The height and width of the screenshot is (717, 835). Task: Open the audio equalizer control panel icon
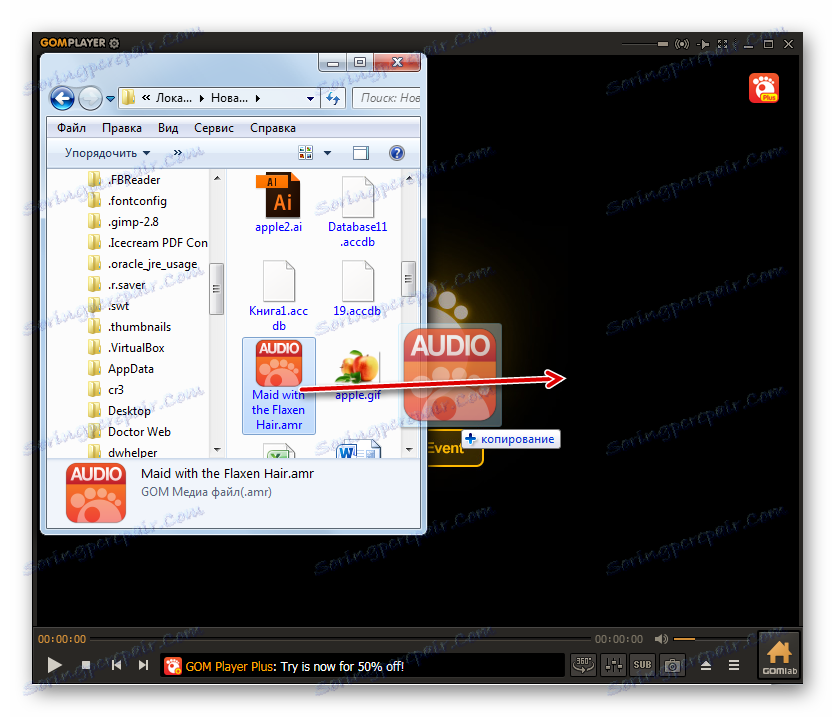613,664
